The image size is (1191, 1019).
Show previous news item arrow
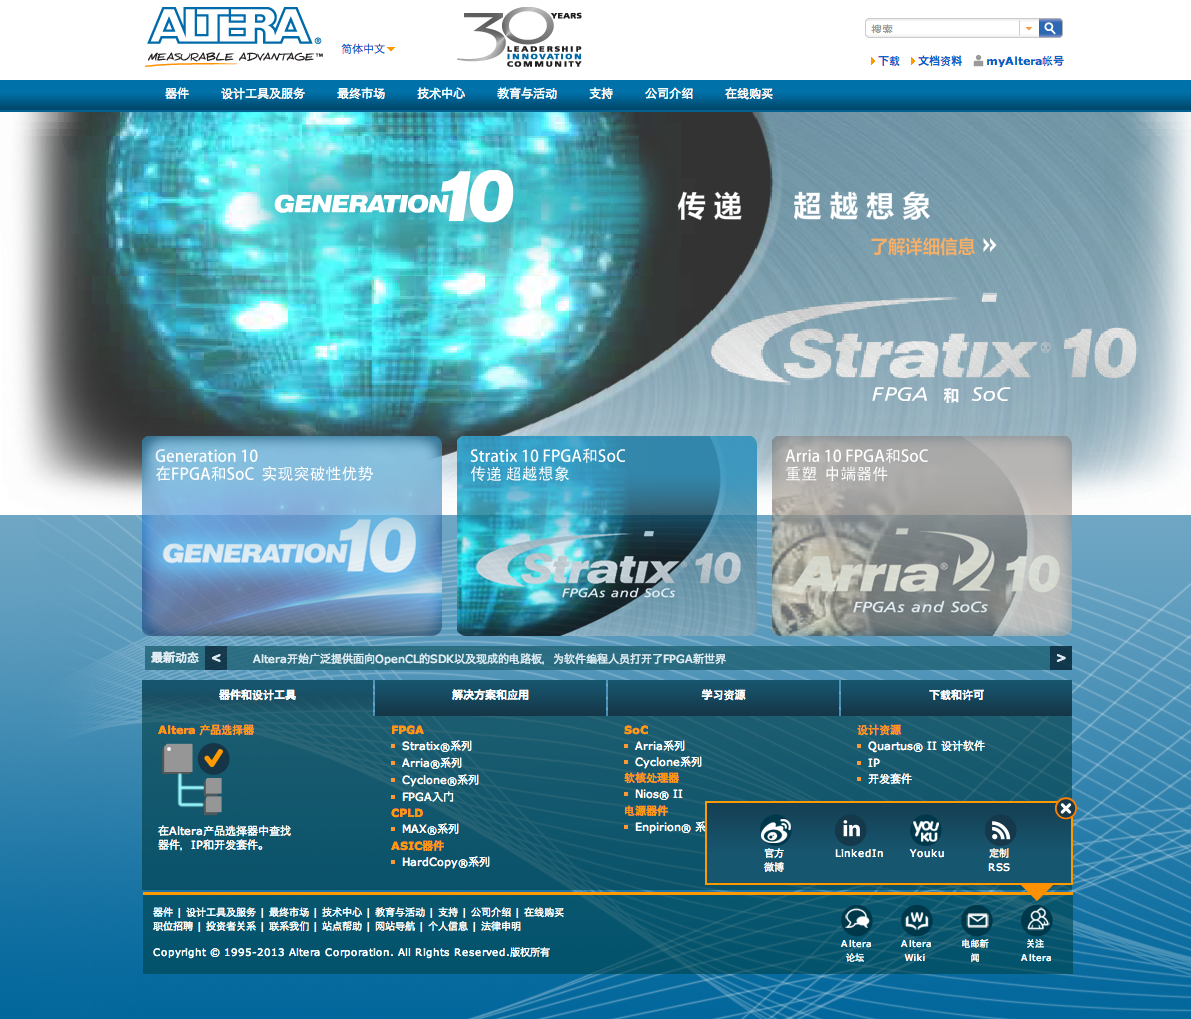[x=216, y=658]
